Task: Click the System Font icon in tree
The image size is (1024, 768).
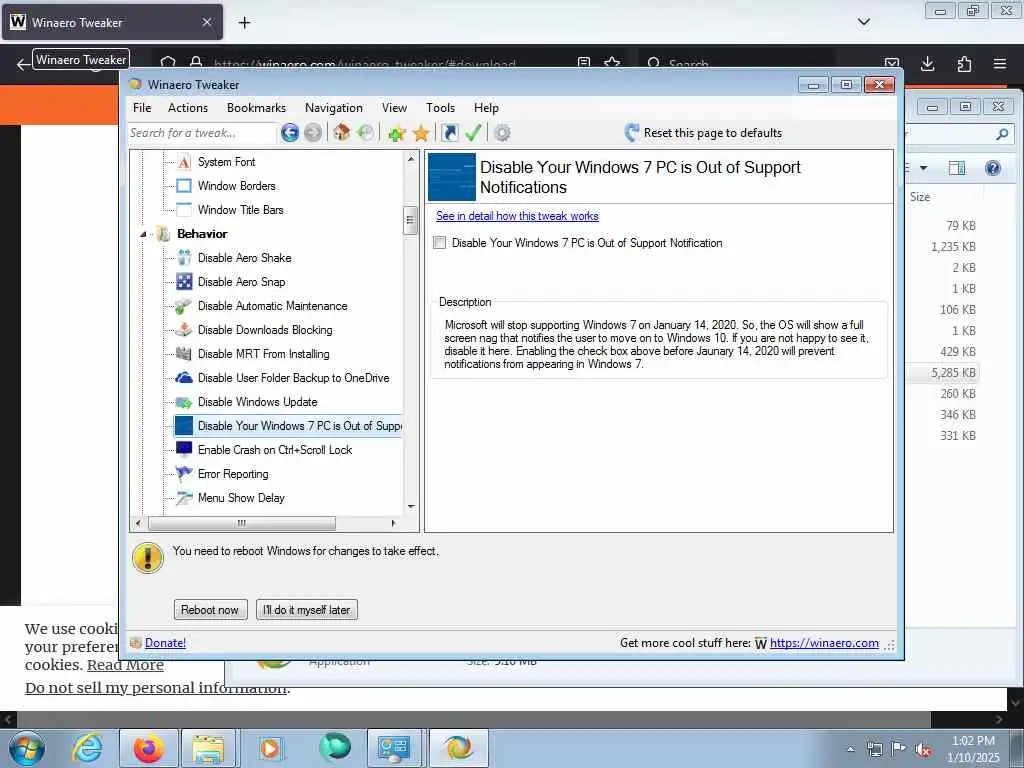Action: [x=184, y=161]
